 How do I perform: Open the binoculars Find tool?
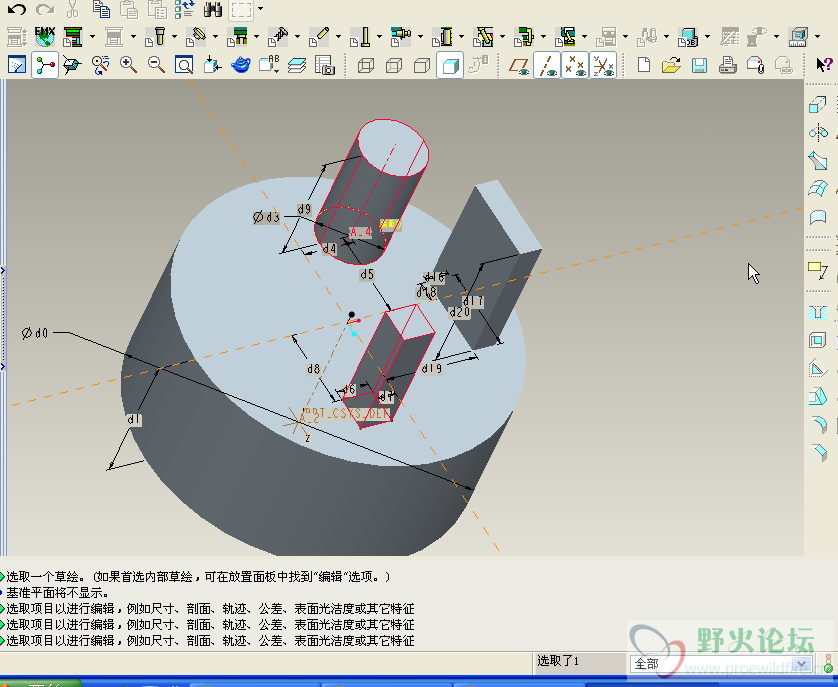pos(213,9)
